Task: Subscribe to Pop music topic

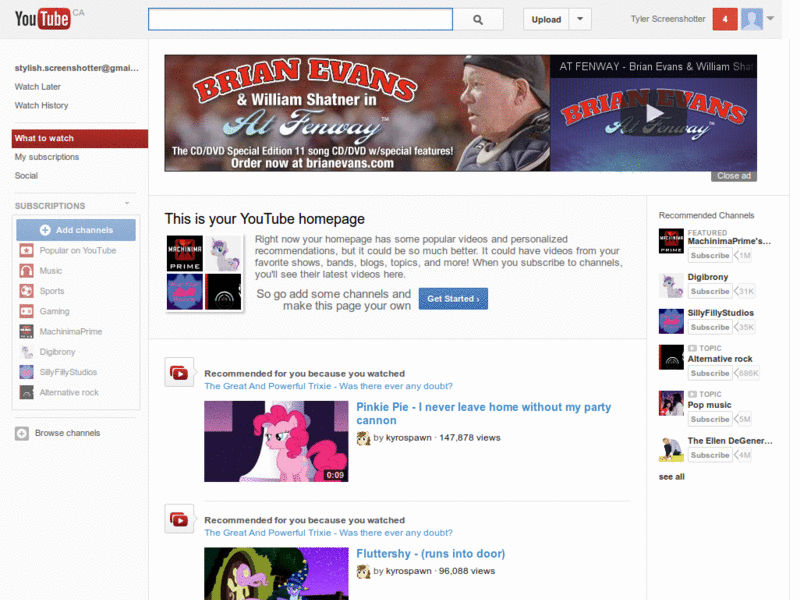Action: point(710,419)
